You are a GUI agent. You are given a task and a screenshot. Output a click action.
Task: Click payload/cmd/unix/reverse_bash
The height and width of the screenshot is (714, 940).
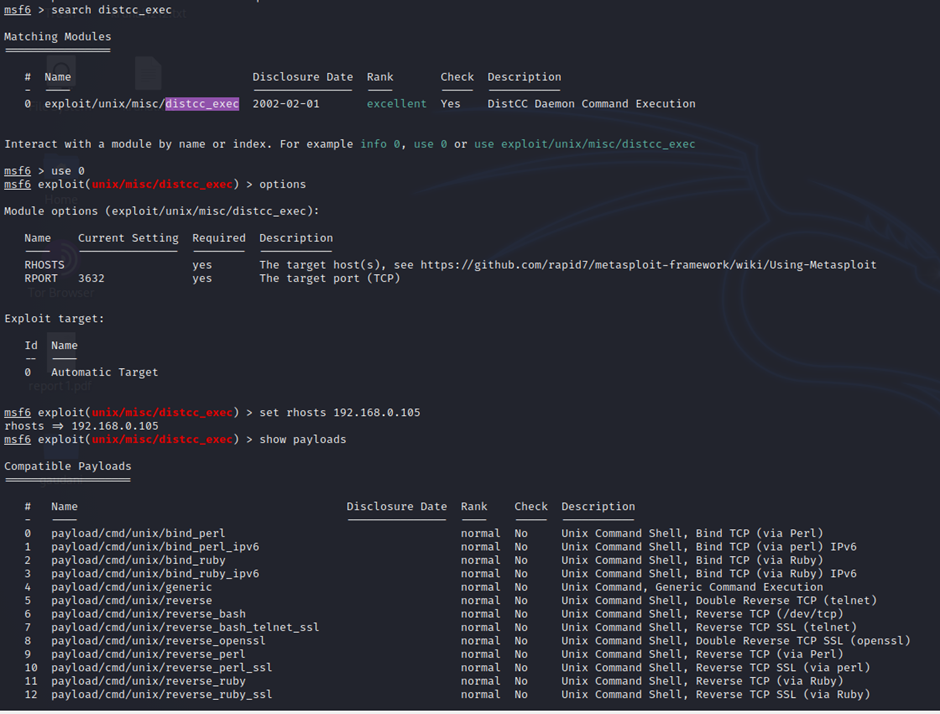click(x=148, y=614)
